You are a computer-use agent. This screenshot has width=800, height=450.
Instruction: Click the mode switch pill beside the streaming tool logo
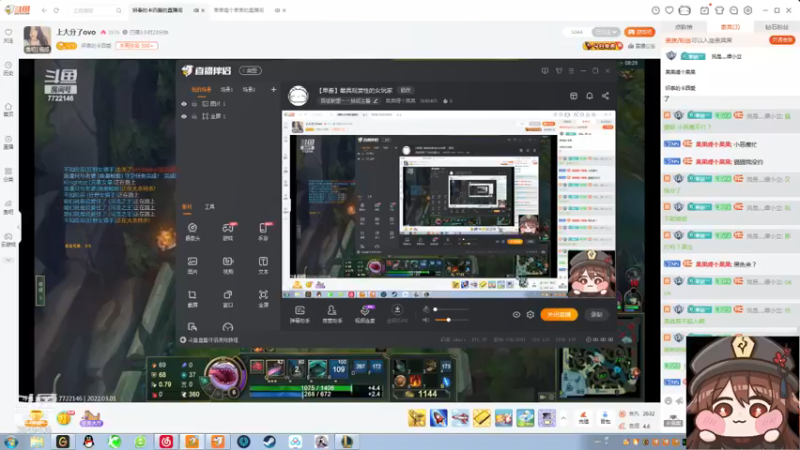(251, 70)
